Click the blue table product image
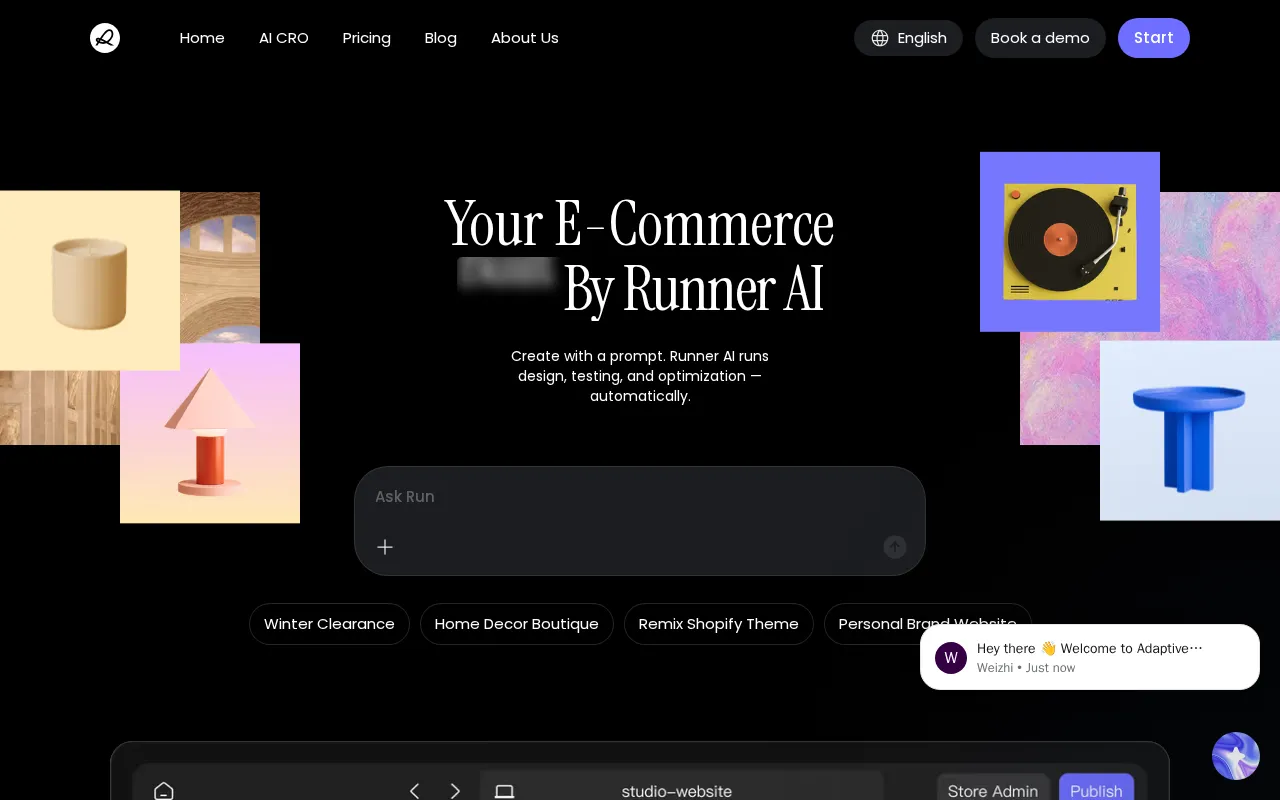 (1190, 431)
